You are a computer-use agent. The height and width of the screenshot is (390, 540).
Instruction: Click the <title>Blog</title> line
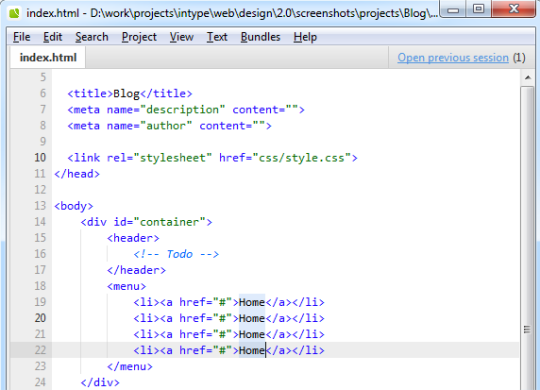(x=130, y=93)
